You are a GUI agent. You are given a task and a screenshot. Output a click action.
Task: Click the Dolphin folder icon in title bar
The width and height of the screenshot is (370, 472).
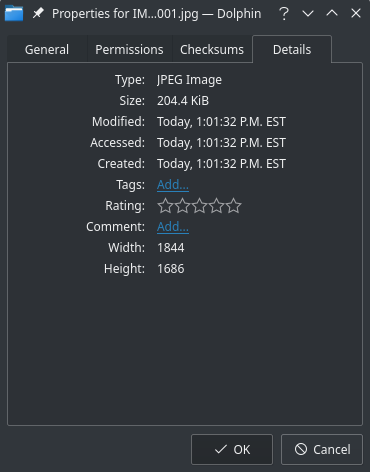coord(14,14)
